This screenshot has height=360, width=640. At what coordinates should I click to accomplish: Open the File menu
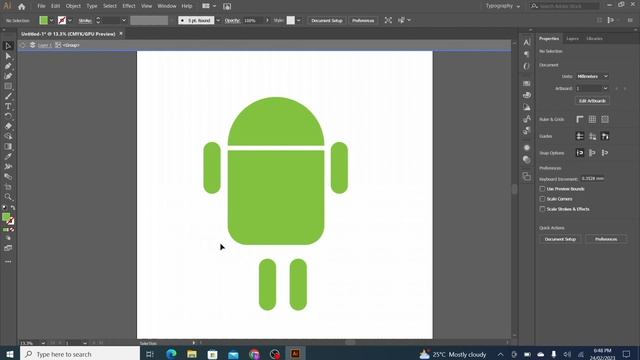41,6
